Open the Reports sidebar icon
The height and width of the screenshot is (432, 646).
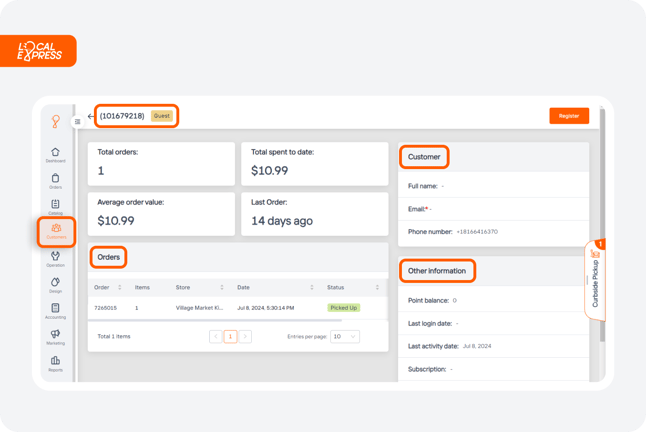(55, 364)
